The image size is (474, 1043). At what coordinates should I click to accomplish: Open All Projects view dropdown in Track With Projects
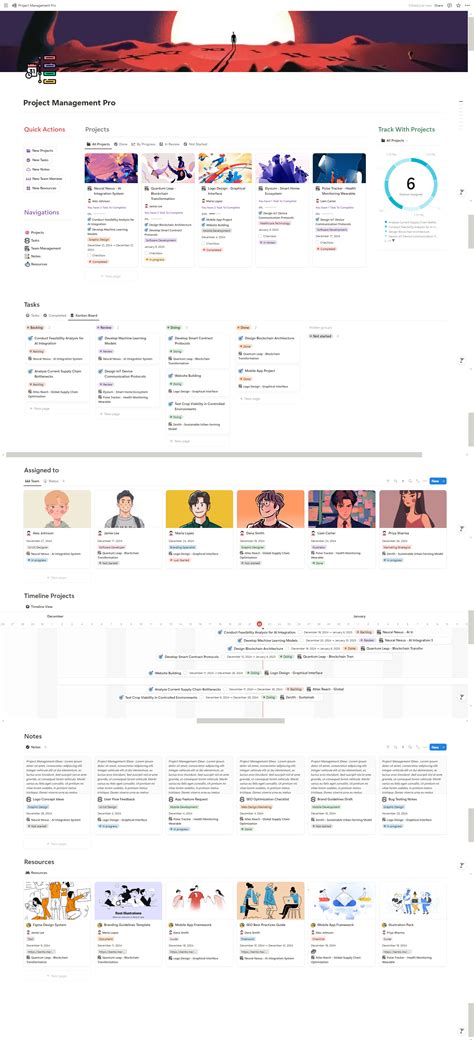pos(392,141)
